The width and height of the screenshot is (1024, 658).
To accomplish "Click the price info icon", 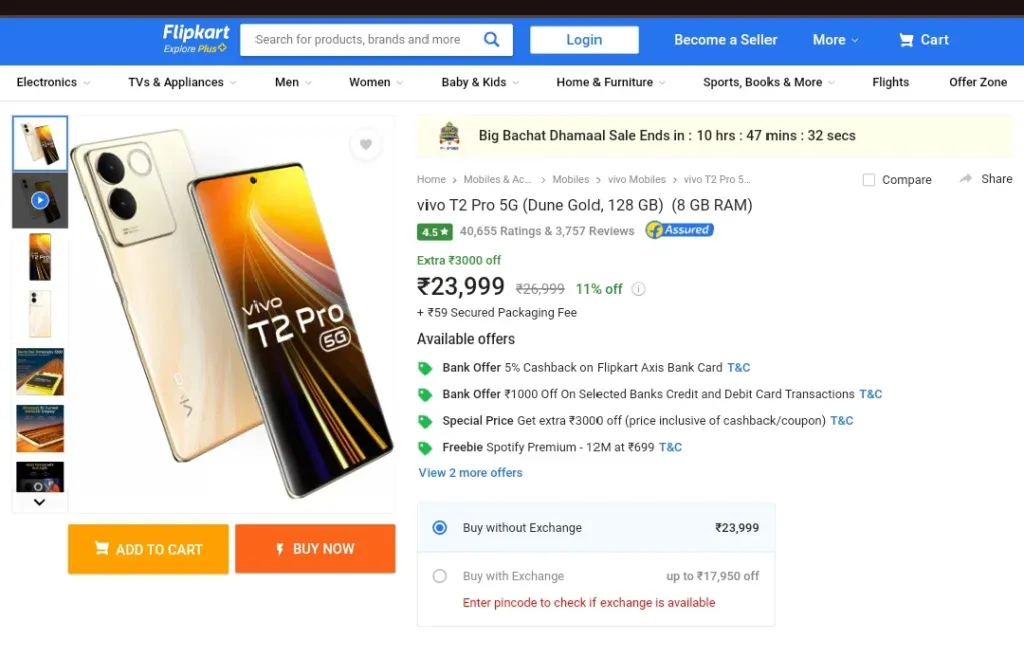I will pos(639,289).
